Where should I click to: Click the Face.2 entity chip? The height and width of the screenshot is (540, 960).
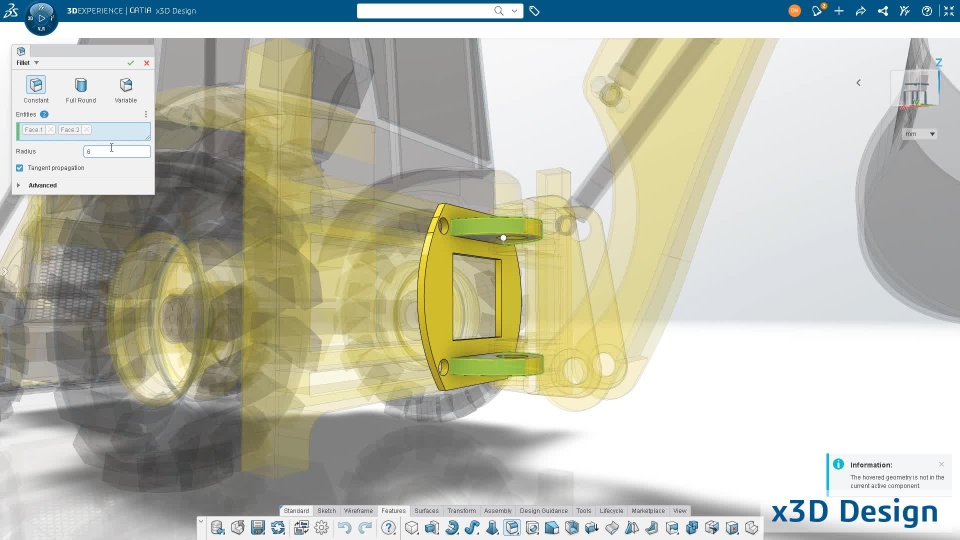click(x=70, y=130)
